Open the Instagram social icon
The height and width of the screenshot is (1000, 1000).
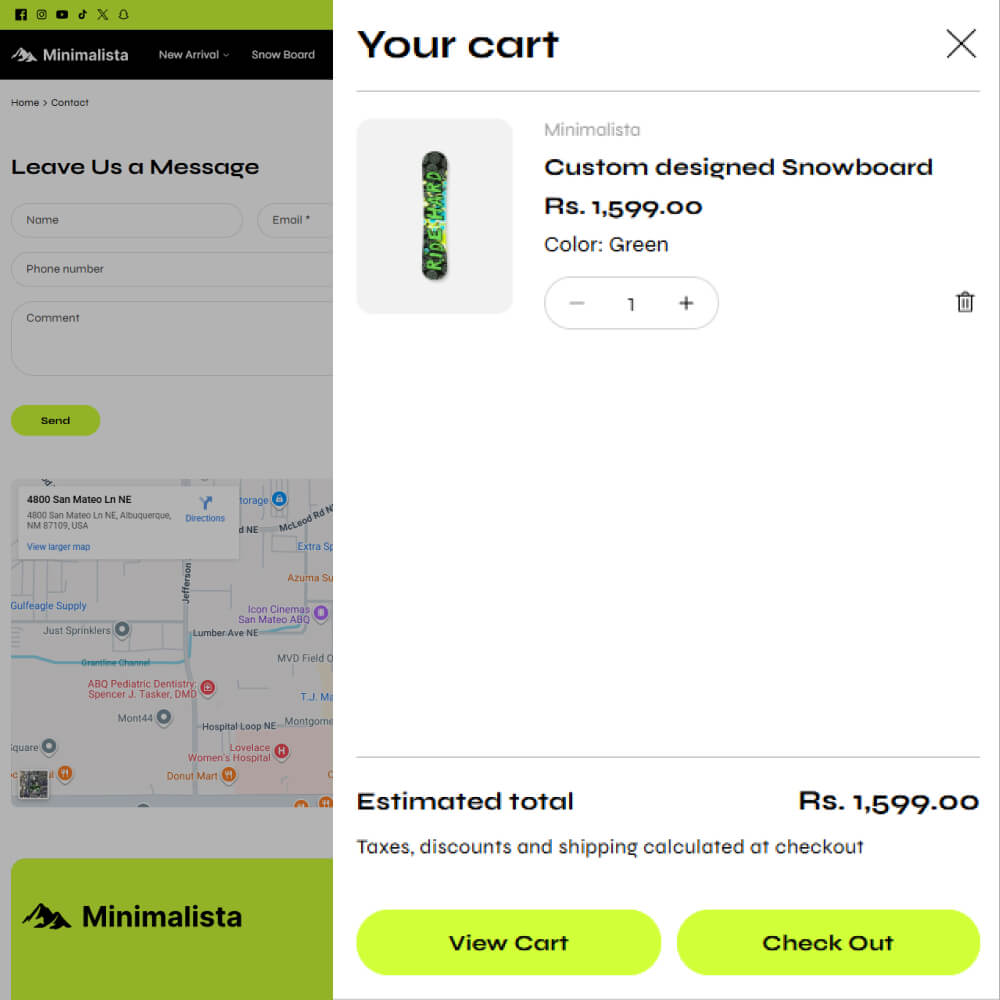click(41, 14)
